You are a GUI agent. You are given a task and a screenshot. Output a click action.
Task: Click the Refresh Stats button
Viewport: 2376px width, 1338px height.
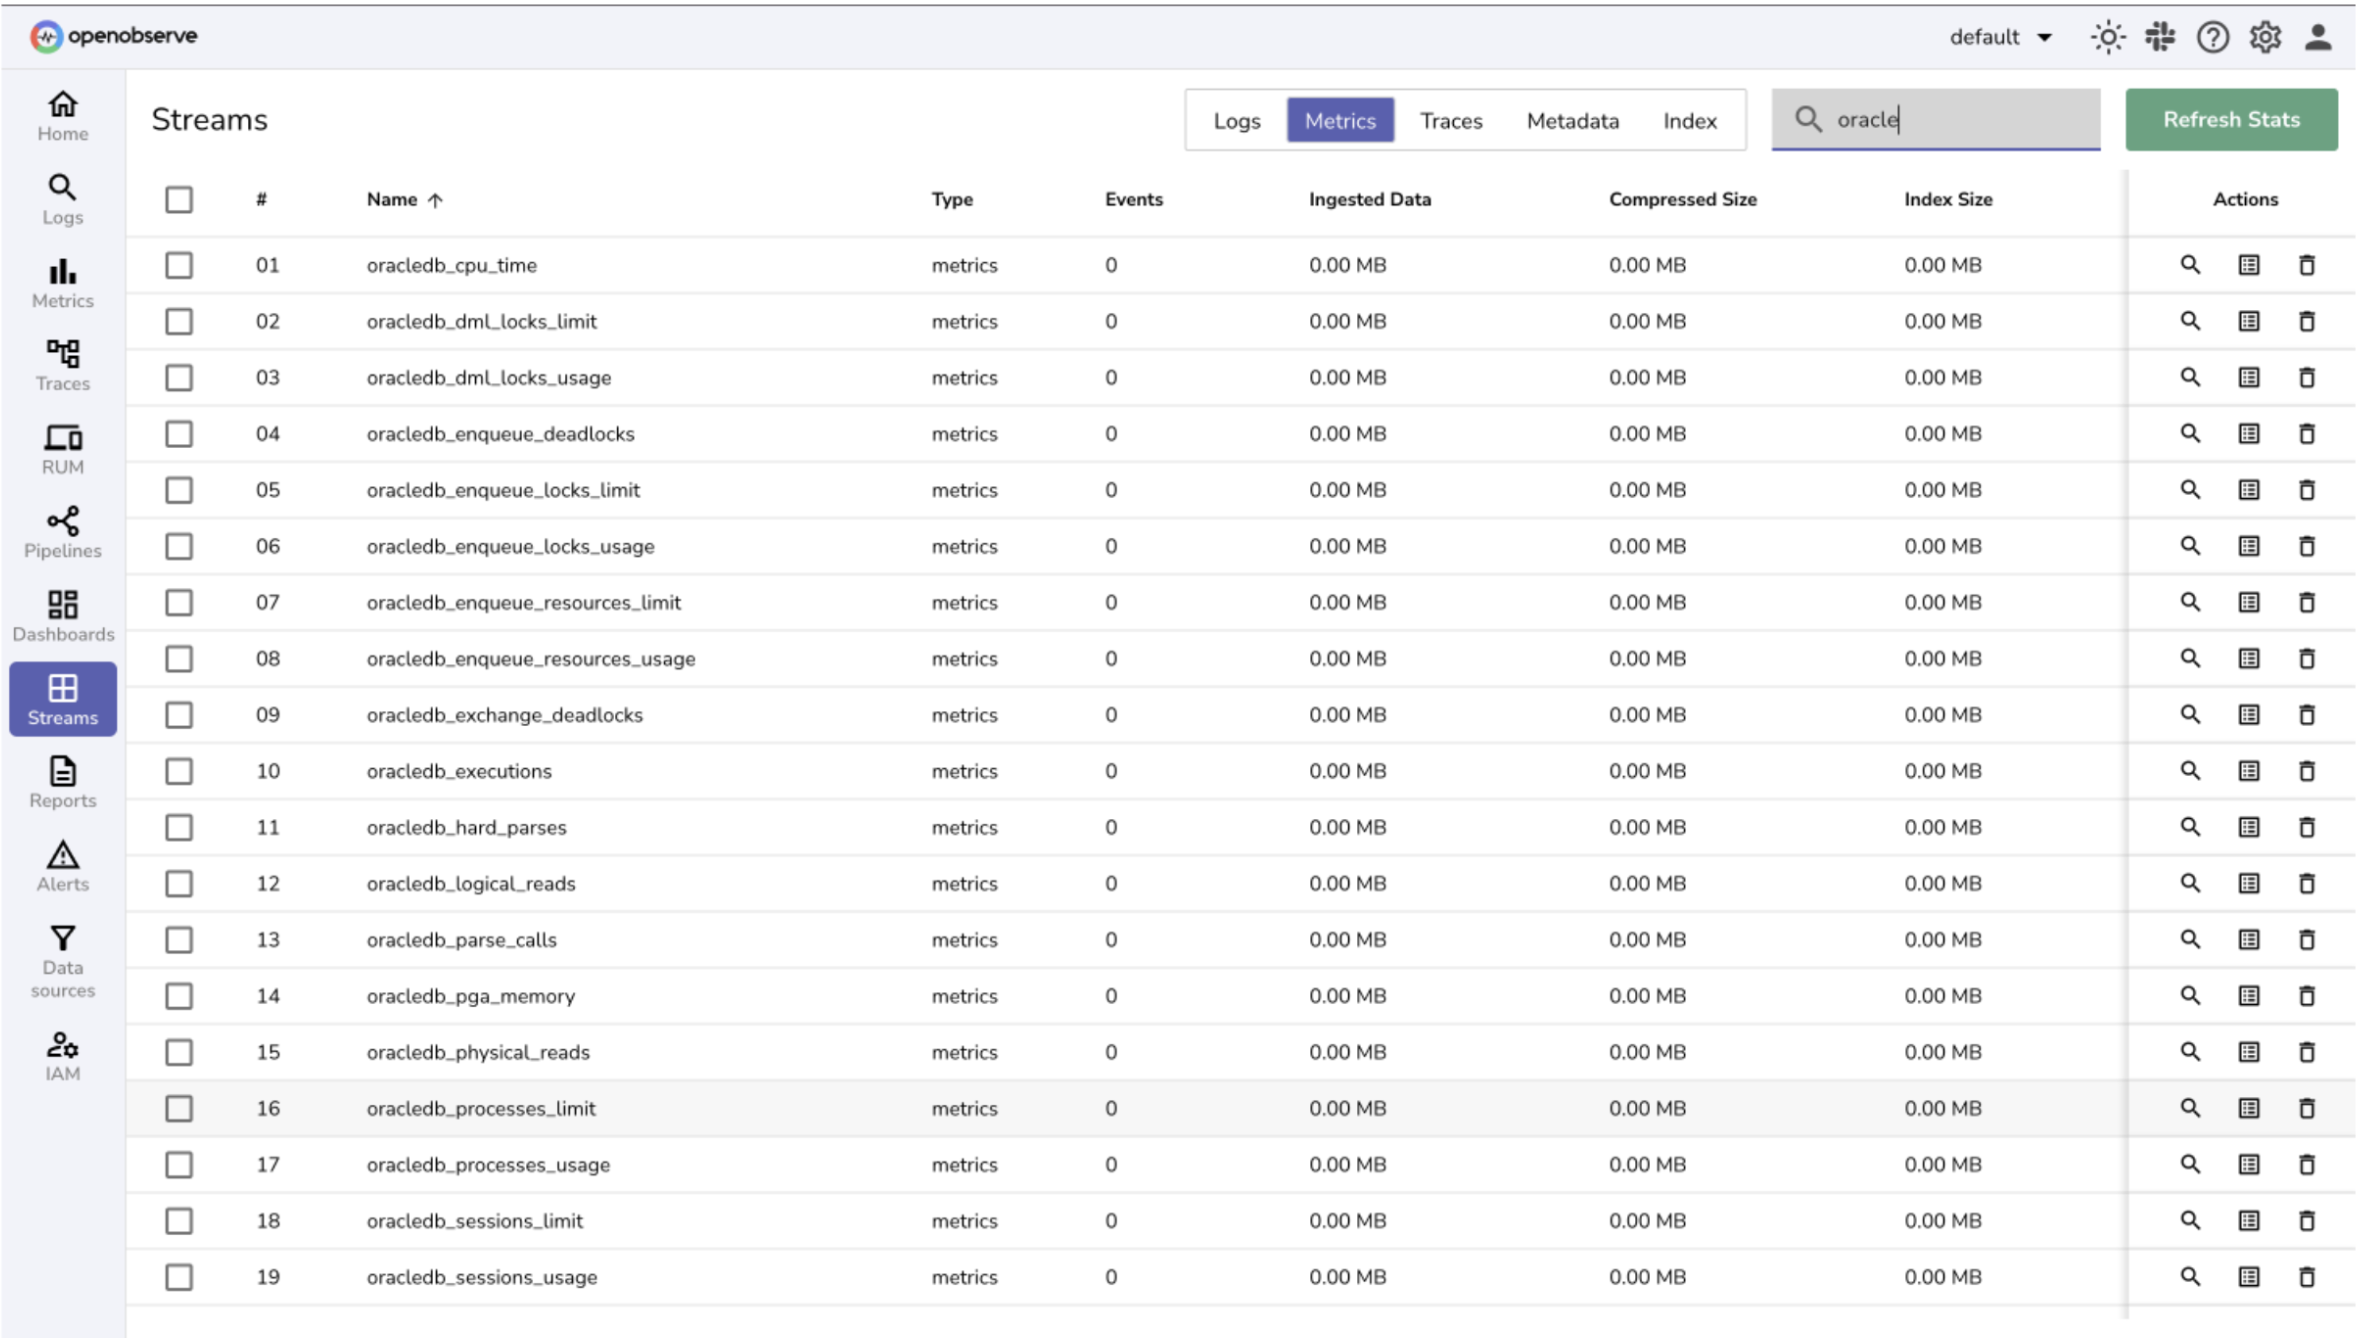2231,119
